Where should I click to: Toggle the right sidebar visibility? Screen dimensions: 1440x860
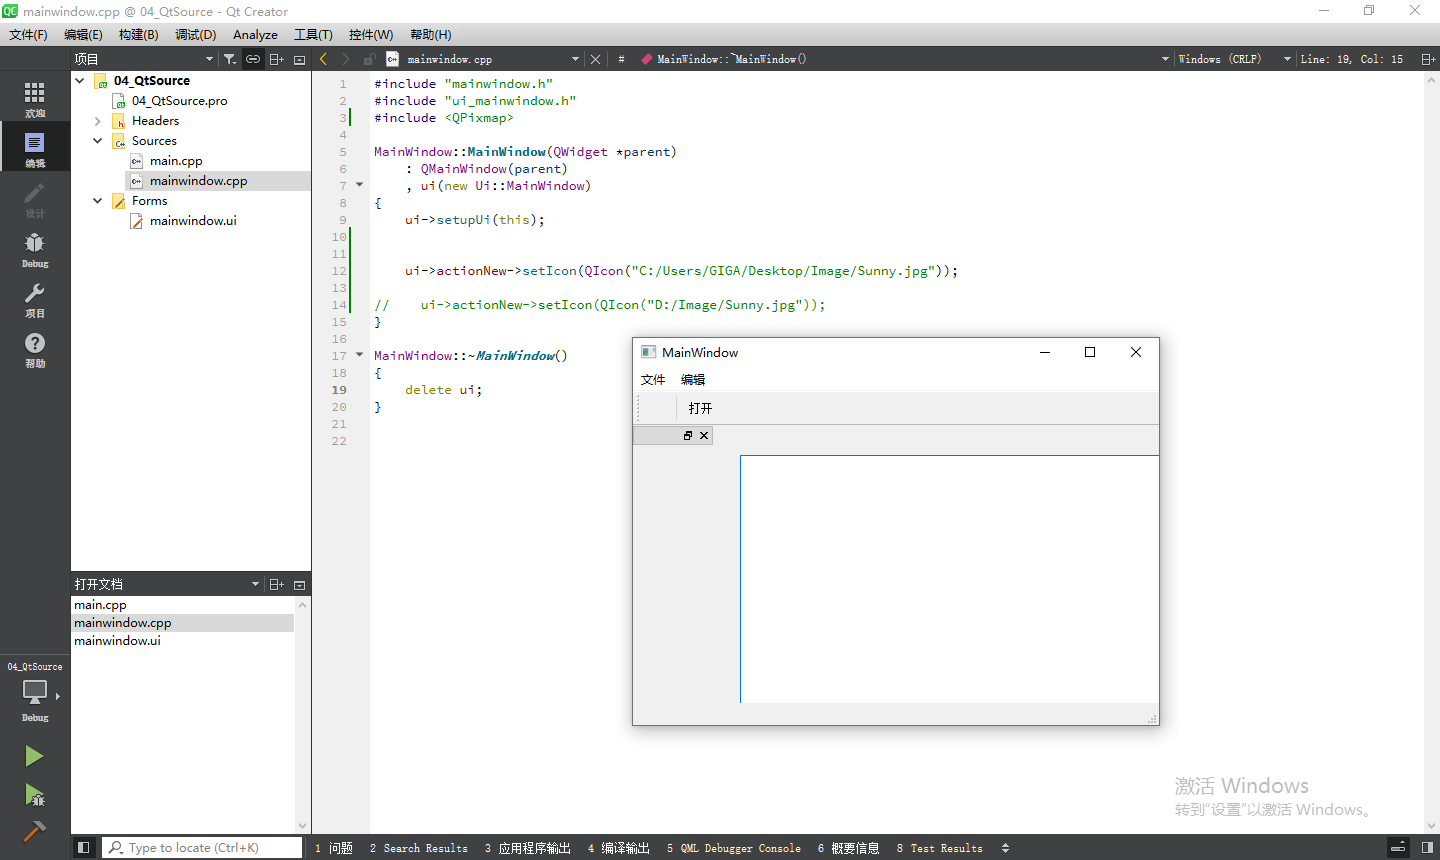(1427, 847)
